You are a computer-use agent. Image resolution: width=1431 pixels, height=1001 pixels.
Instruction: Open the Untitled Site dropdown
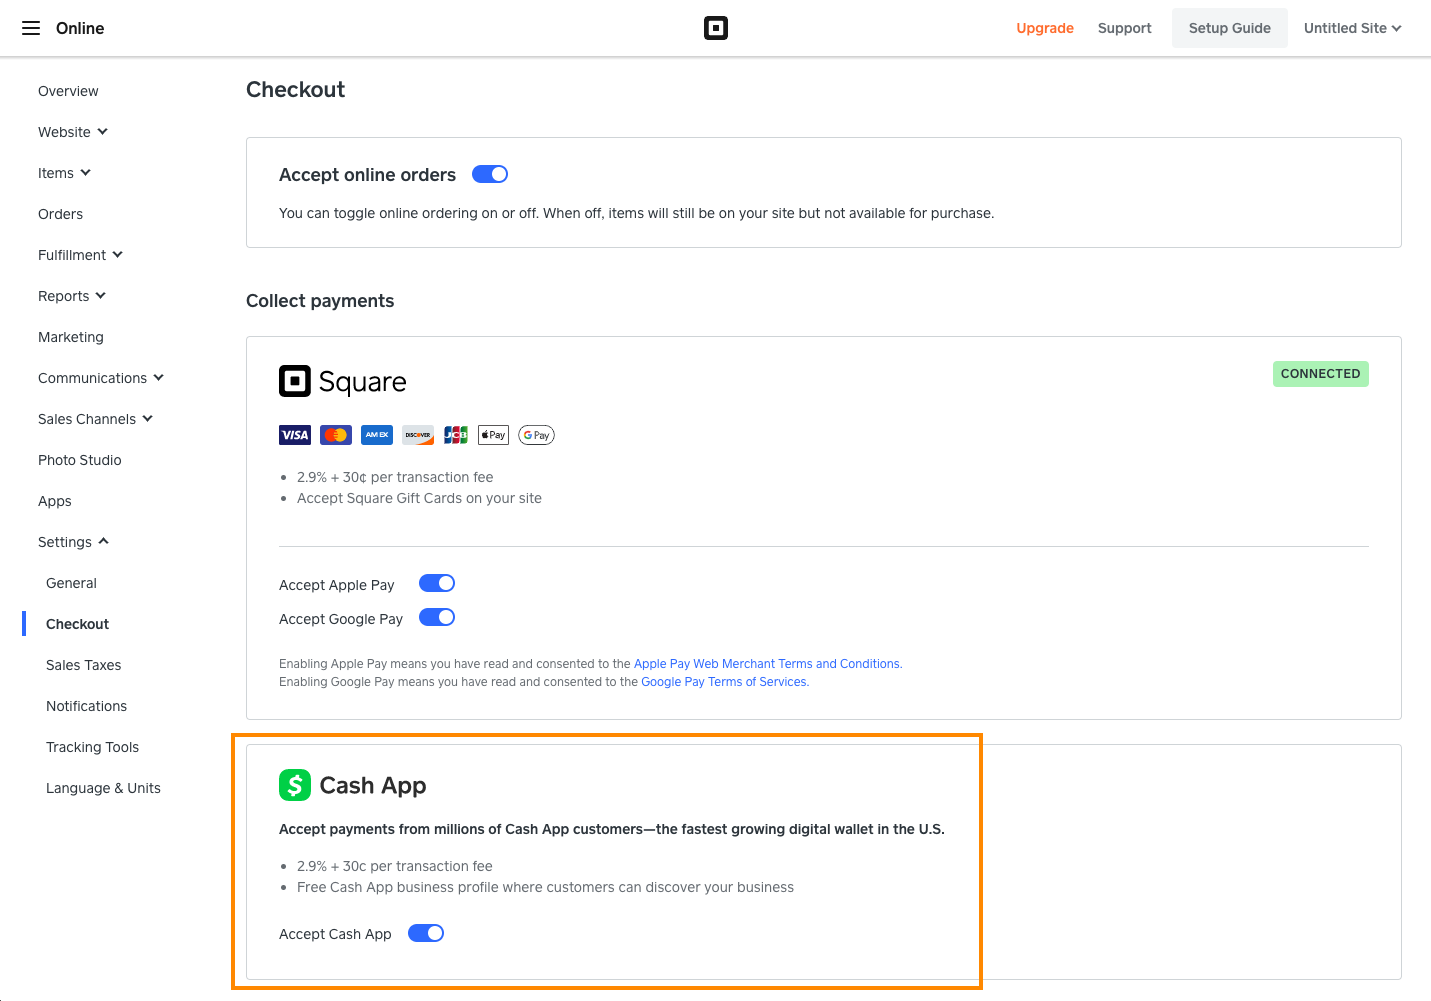pyautogui.click(x=1352, y=28)
